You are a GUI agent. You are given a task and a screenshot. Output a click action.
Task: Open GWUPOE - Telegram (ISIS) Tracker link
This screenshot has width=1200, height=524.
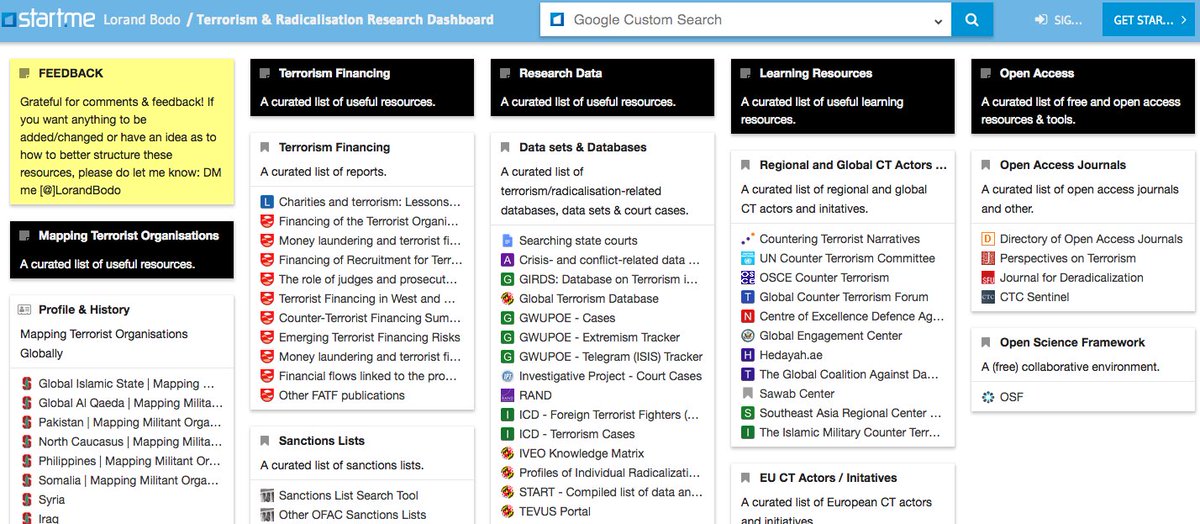pyautogui.click(x=611, y=357)
